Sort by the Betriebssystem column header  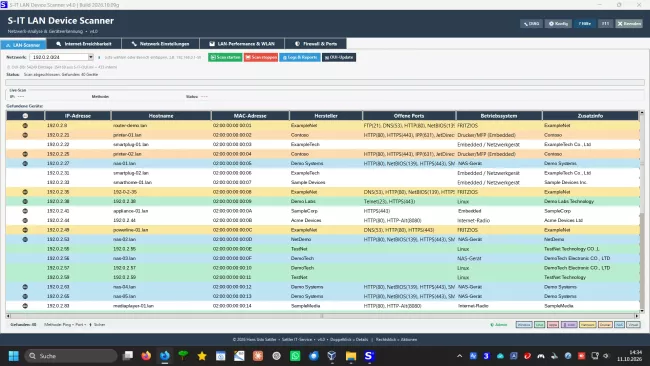click(499, 116)
